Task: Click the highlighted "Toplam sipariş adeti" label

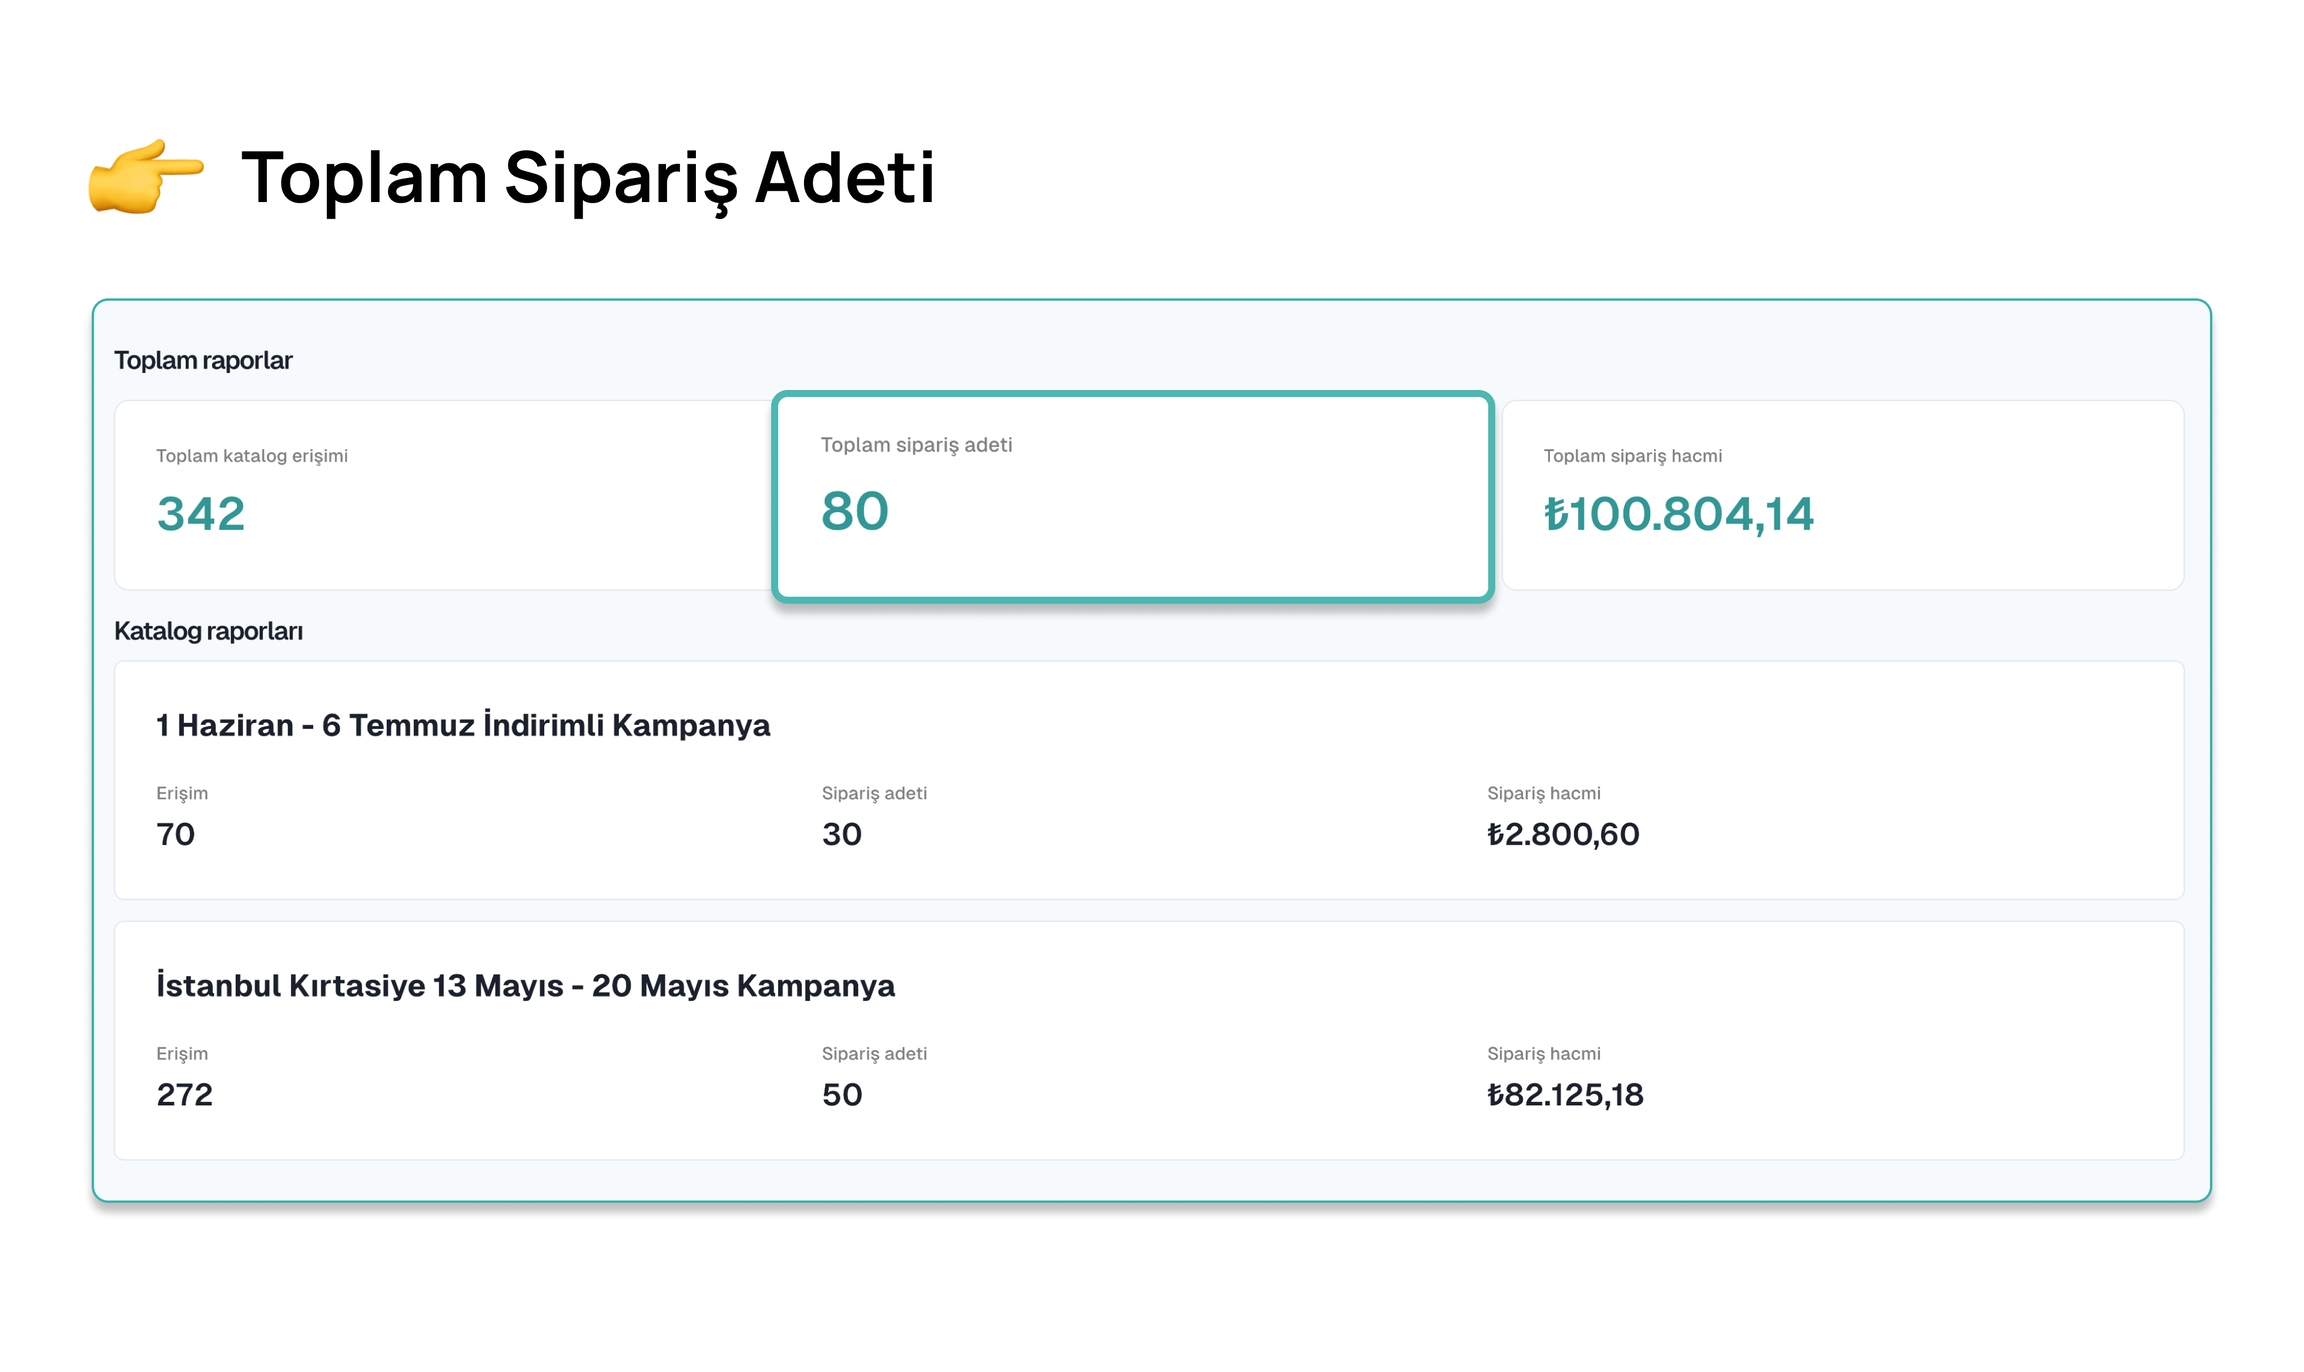Action: (x=916, y=445)
